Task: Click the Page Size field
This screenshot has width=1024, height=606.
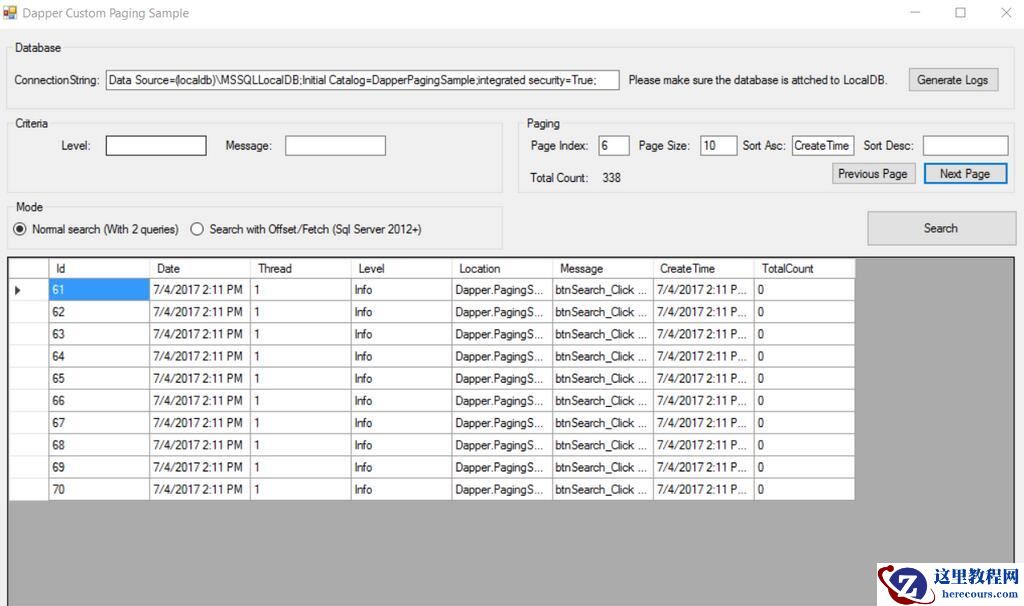Action: click(x=718, y=146)
